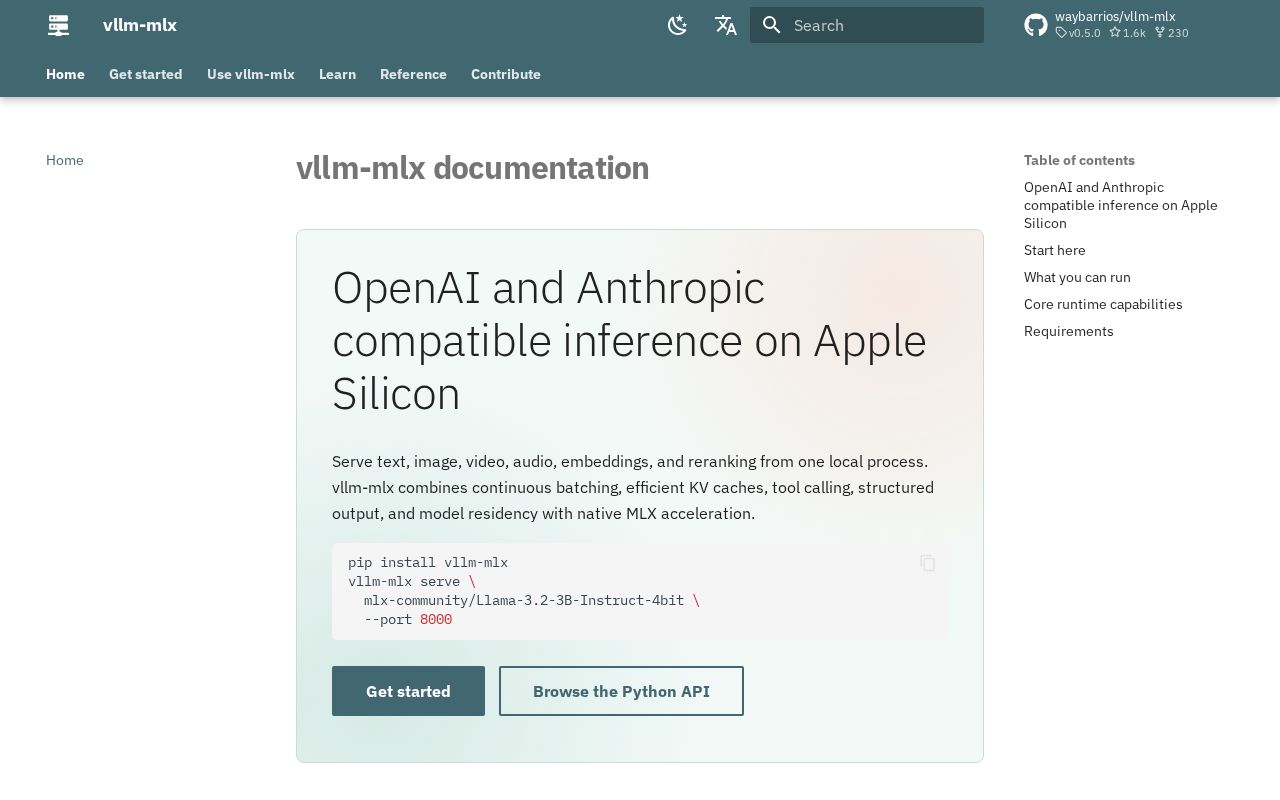Jump to Core runtime capabilities section
The width and height of the screenshot is (1280, 800).
click(x=1103, y=304)
